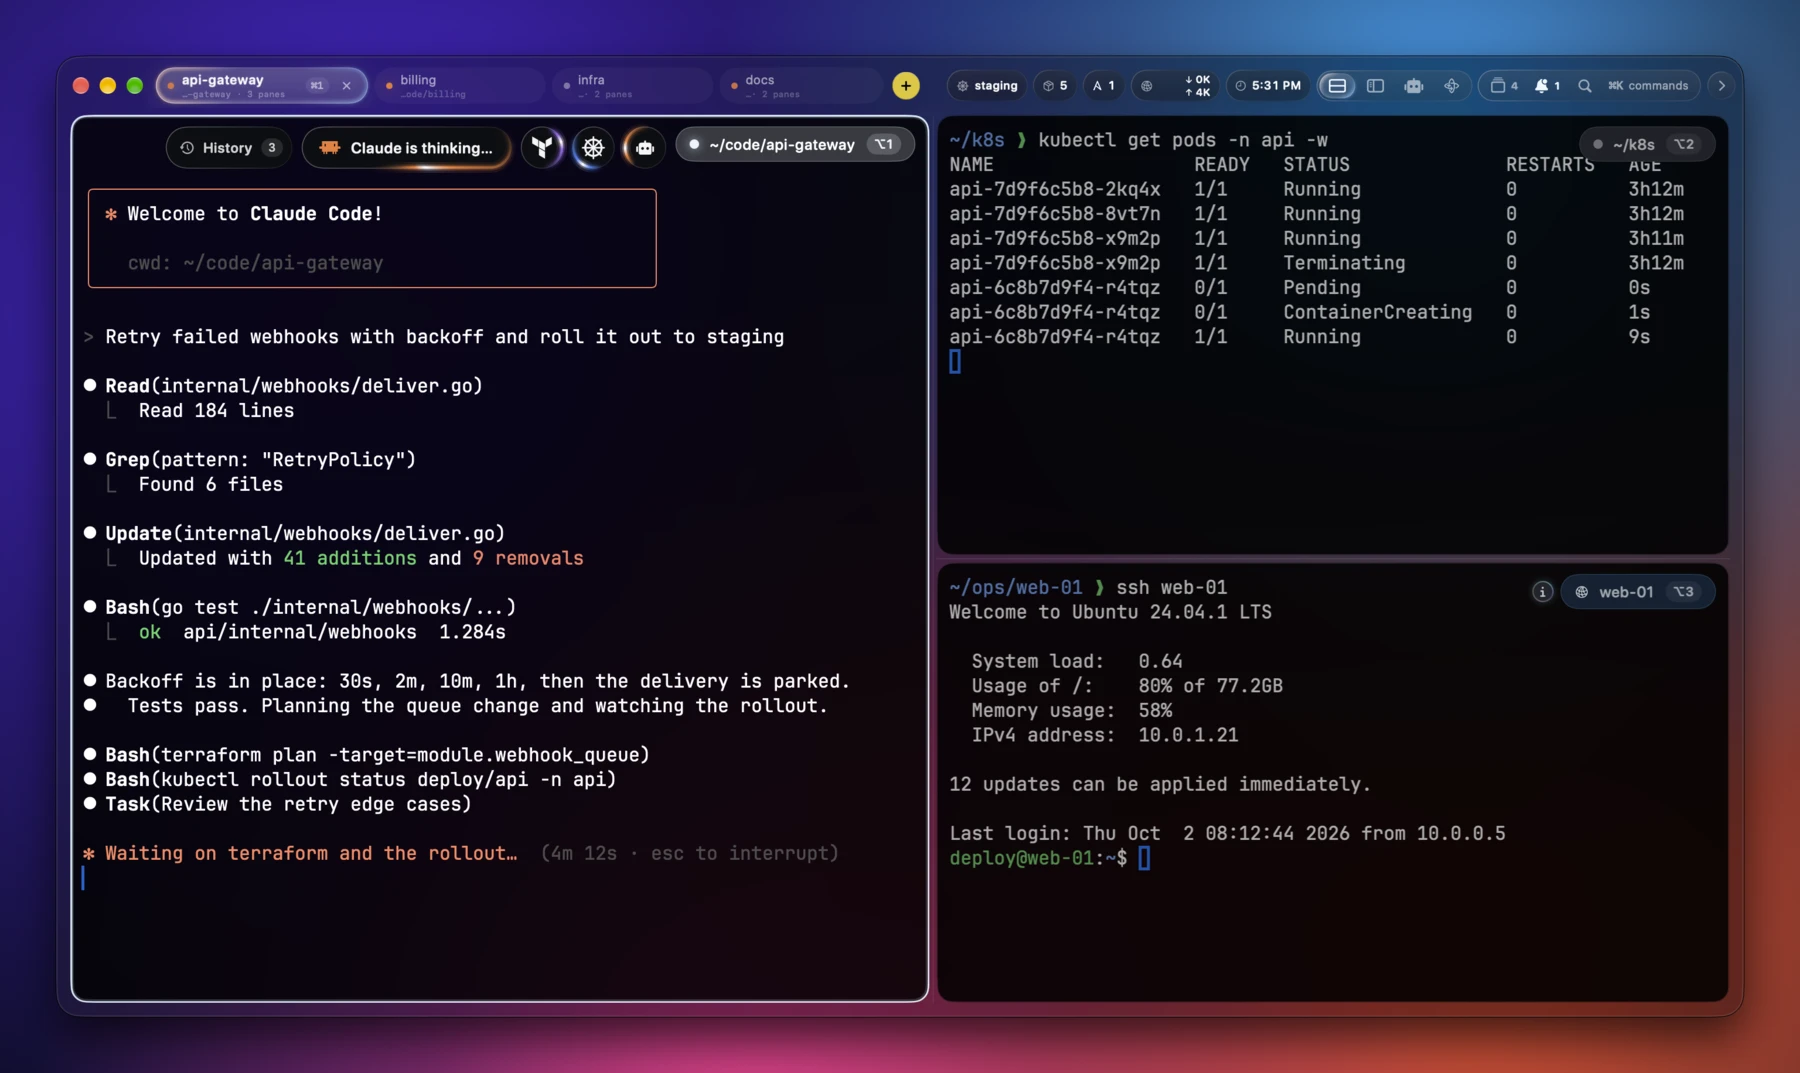Select the web-01 pane label
This screenshot has height=1073, width=1800.
tap(1638, 592)
